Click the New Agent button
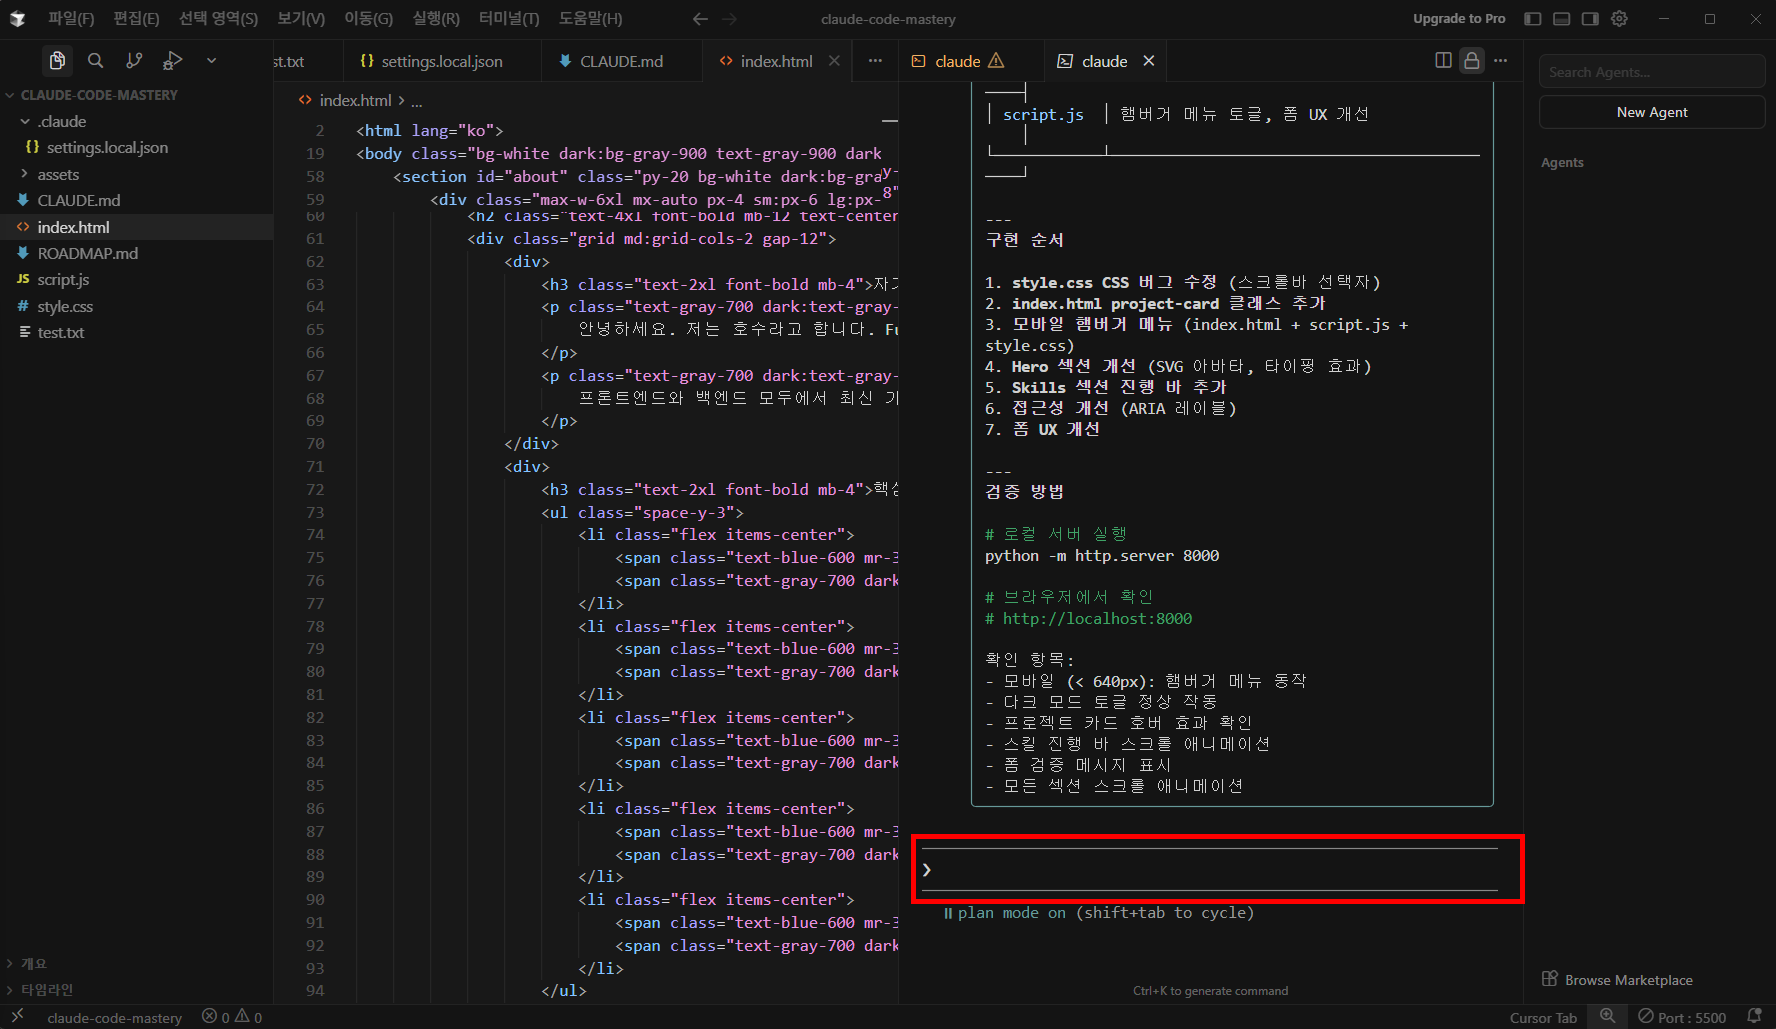 coord(1651,112)
